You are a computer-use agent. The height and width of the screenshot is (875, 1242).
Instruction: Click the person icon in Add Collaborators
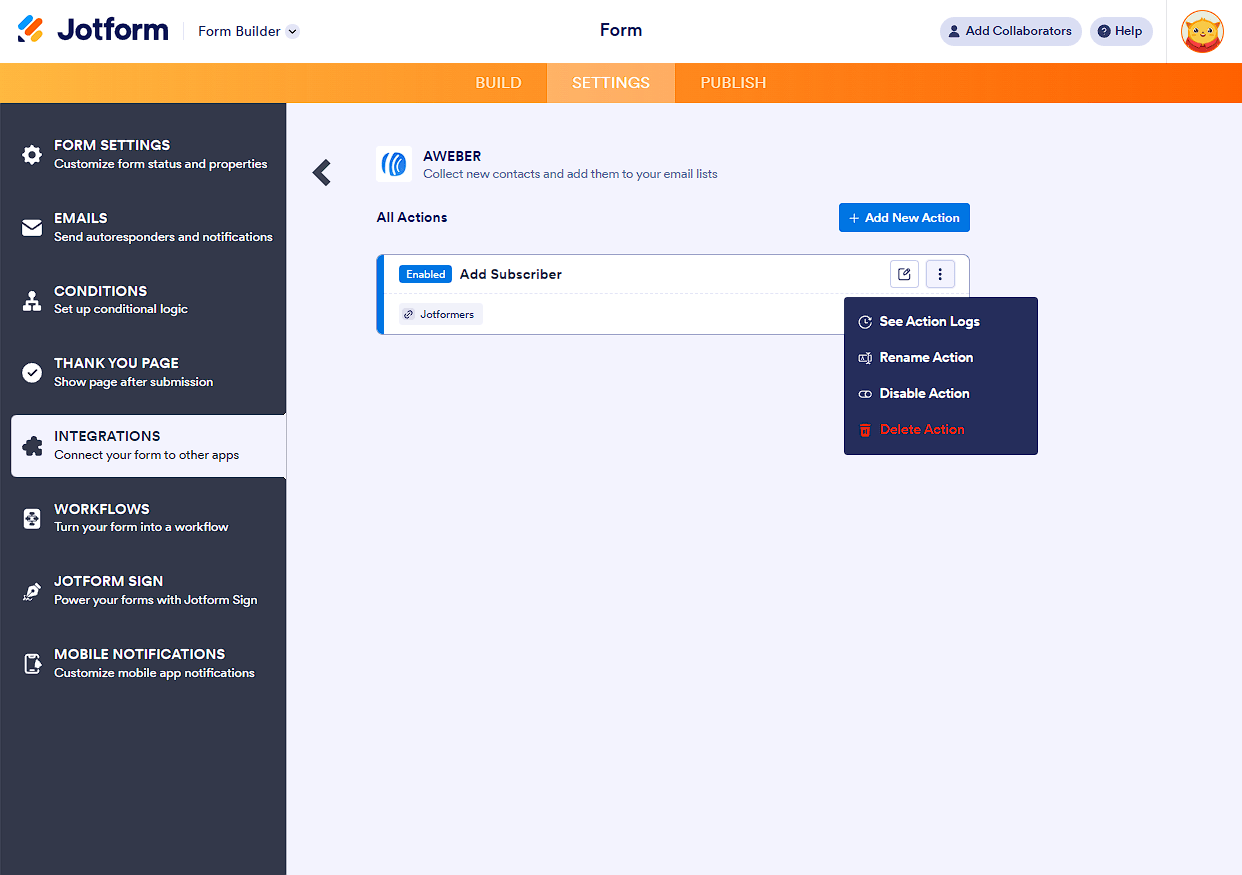pos(954,31)
